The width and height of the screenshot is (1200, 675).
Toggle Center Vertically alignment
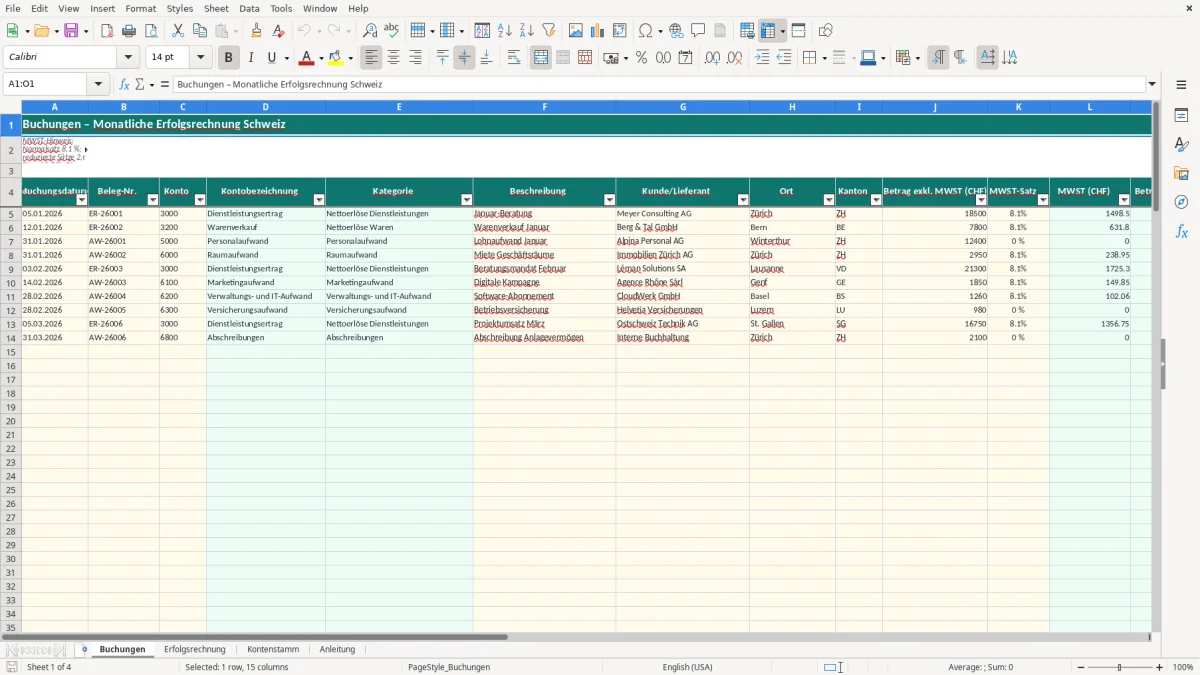[x=464, y=58]
